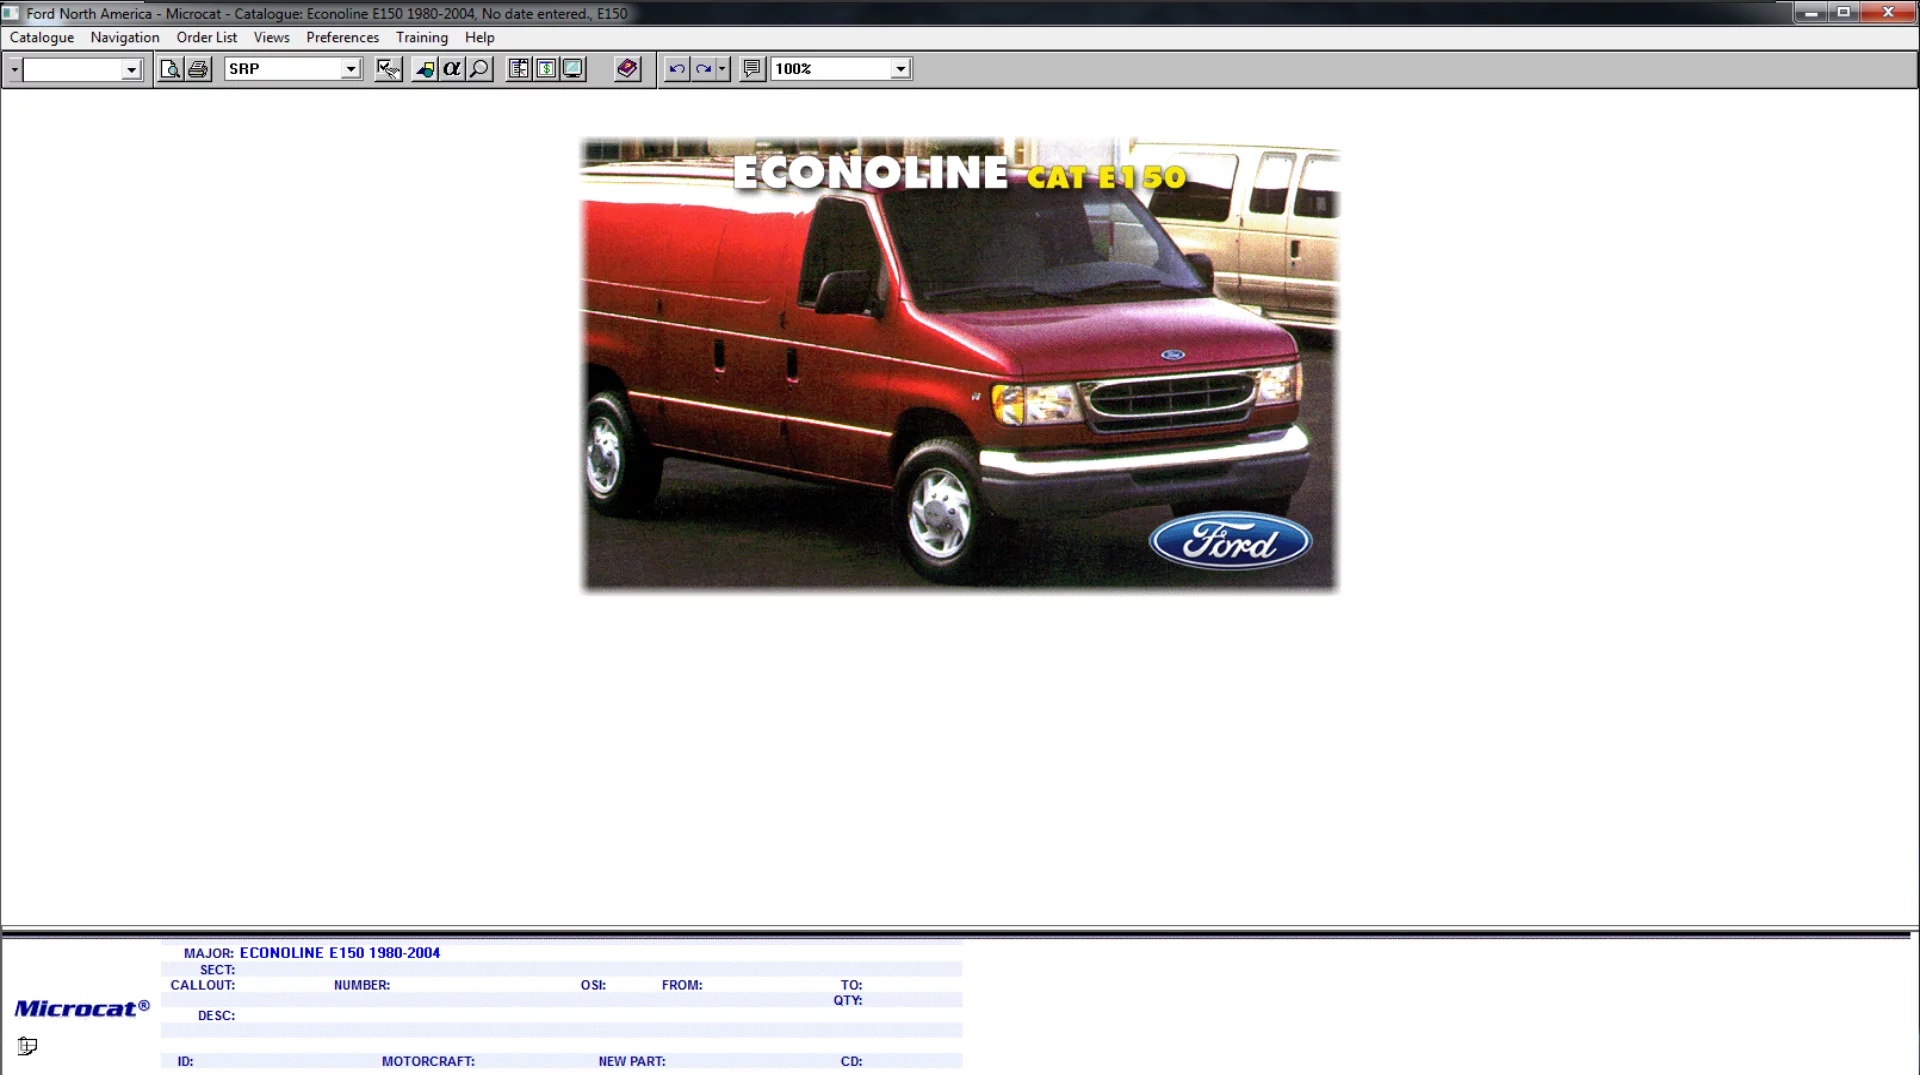This screenshot has width=1920, height=1075.
Task: Expand the SRP price type dropdown
Action: (351, 69)
